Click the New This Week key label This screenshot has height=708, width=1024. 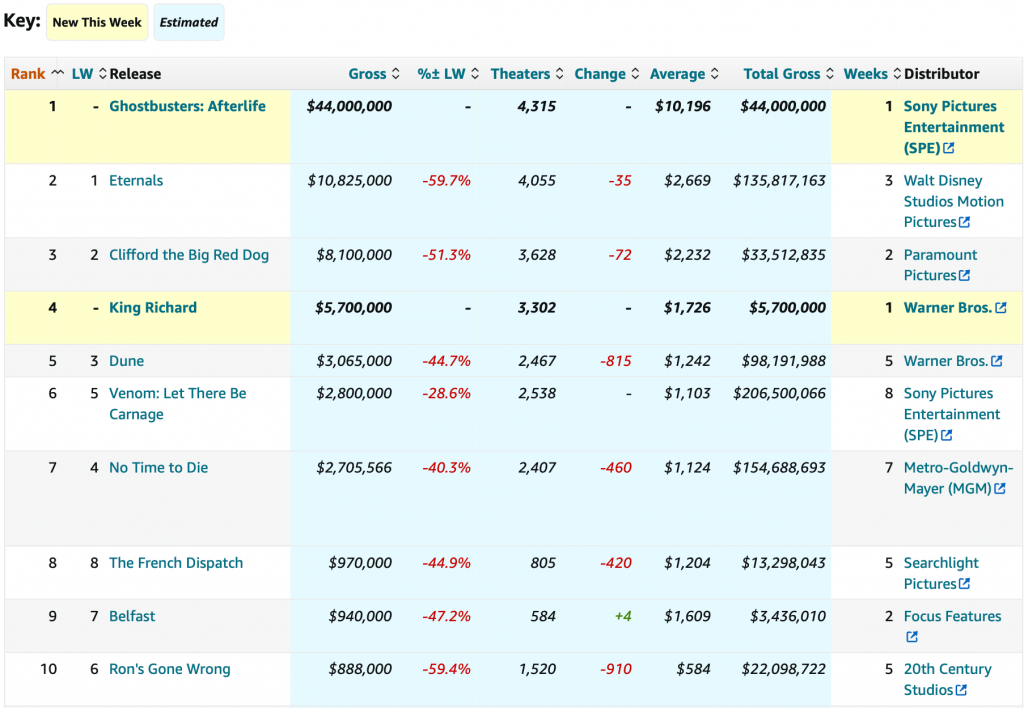(x=99, y=22)
